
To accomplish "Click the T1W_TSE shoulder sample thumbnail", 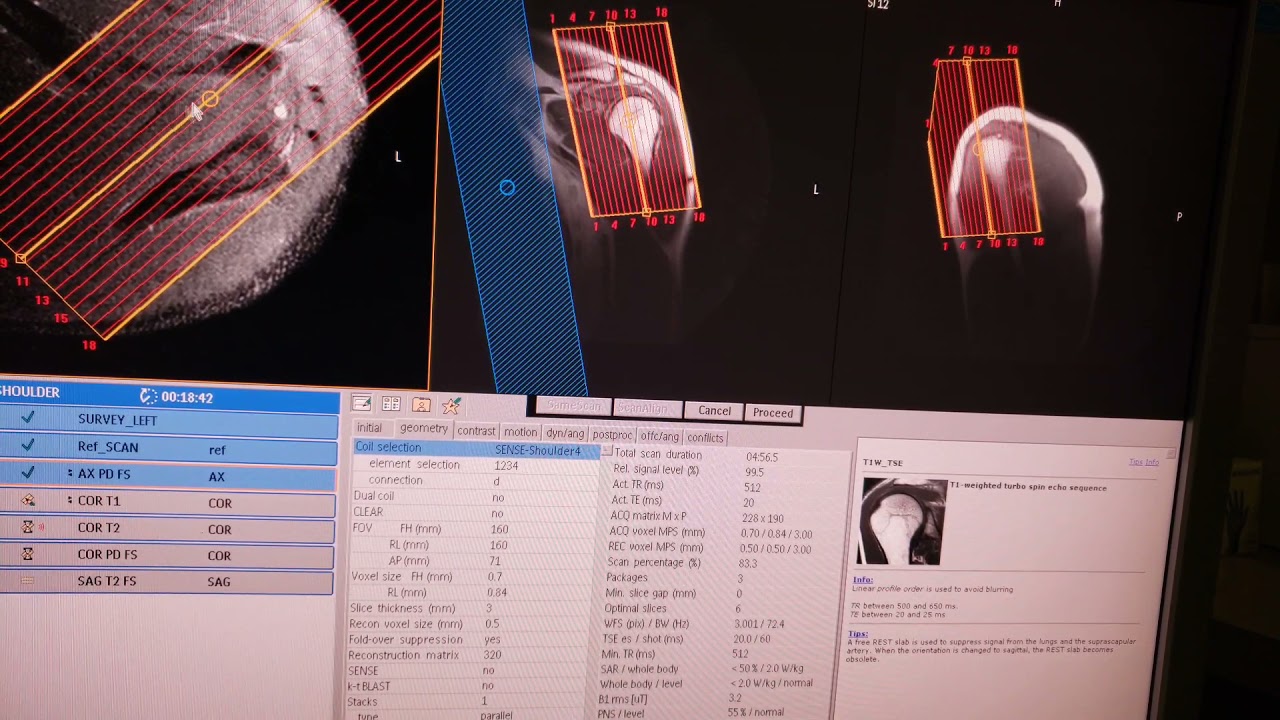I will 903,521.
